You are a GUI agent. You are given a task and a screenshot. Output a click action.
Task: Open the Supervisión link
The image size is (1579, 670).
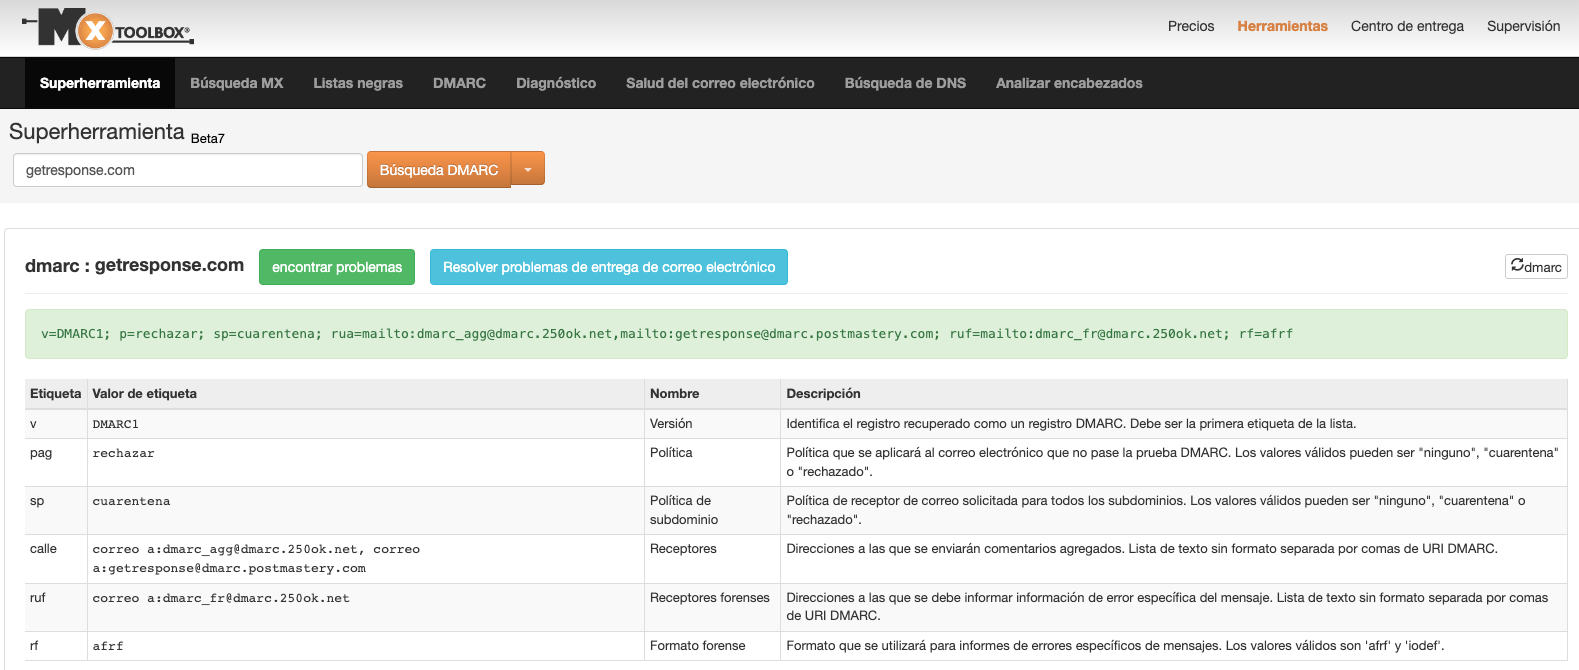tap(1523, 26)
